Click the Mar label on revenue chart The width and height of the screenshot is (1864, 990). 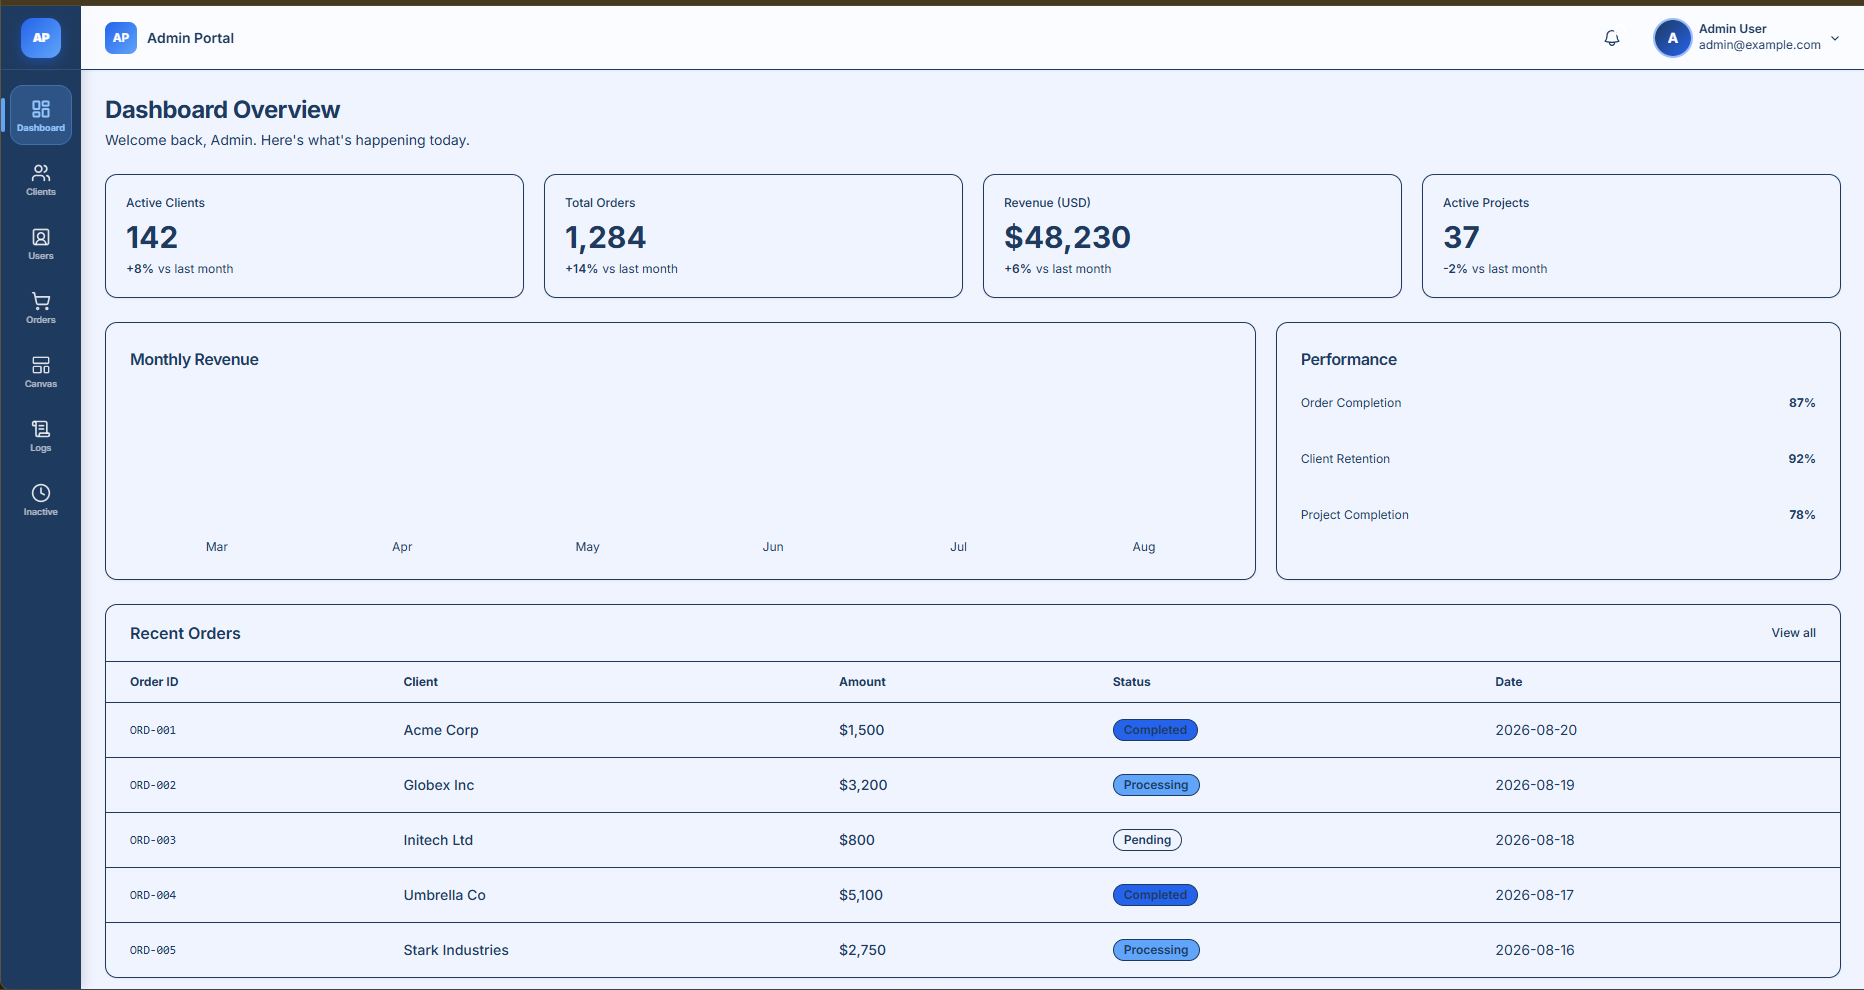[x=217, y=547]
